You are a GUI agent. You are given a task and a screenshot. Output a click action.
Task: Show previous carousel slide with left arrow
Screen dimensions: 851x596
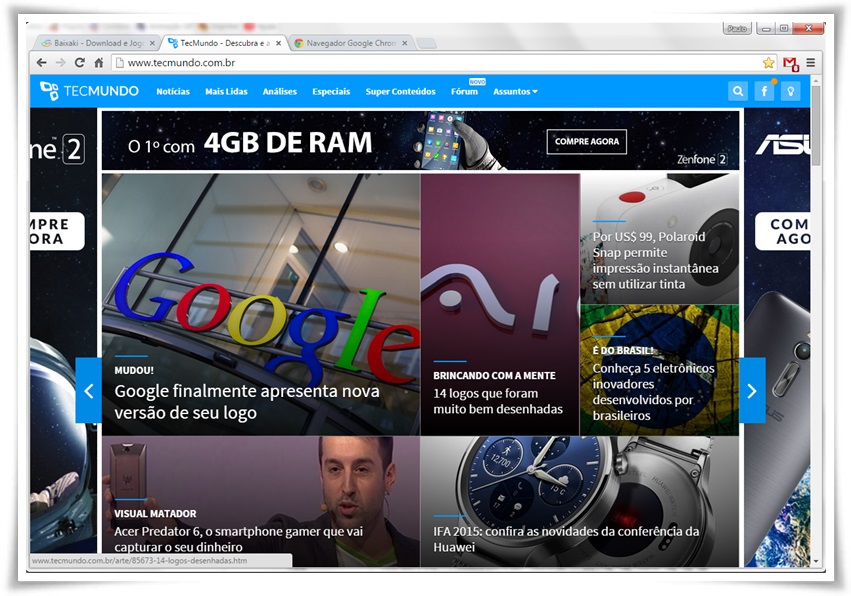88,390
